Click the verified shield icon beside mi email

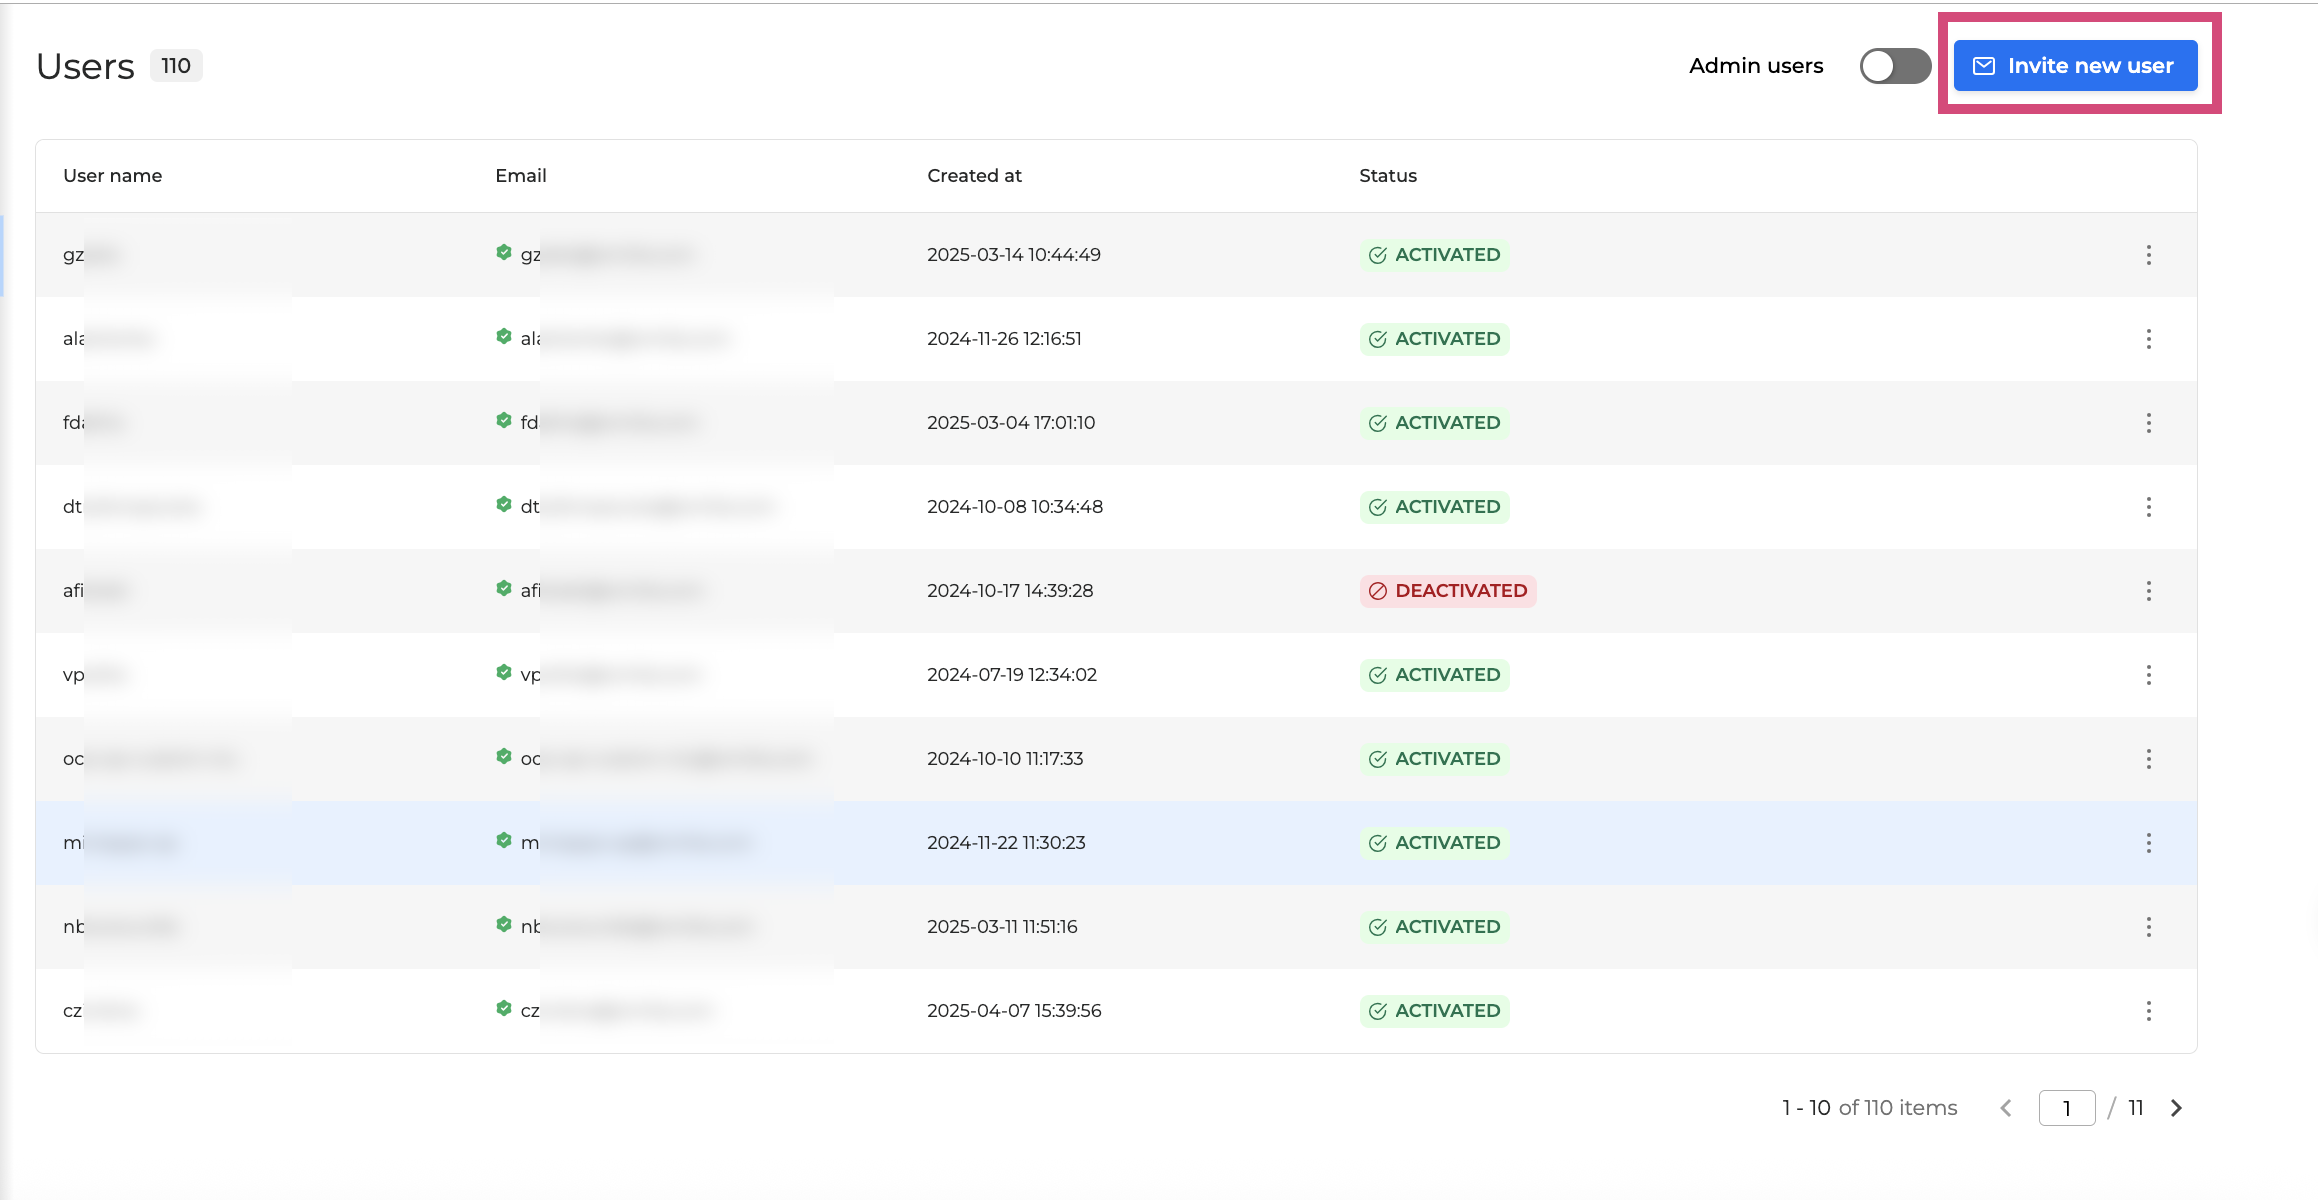pyautogui.click(x=504, y=840)
